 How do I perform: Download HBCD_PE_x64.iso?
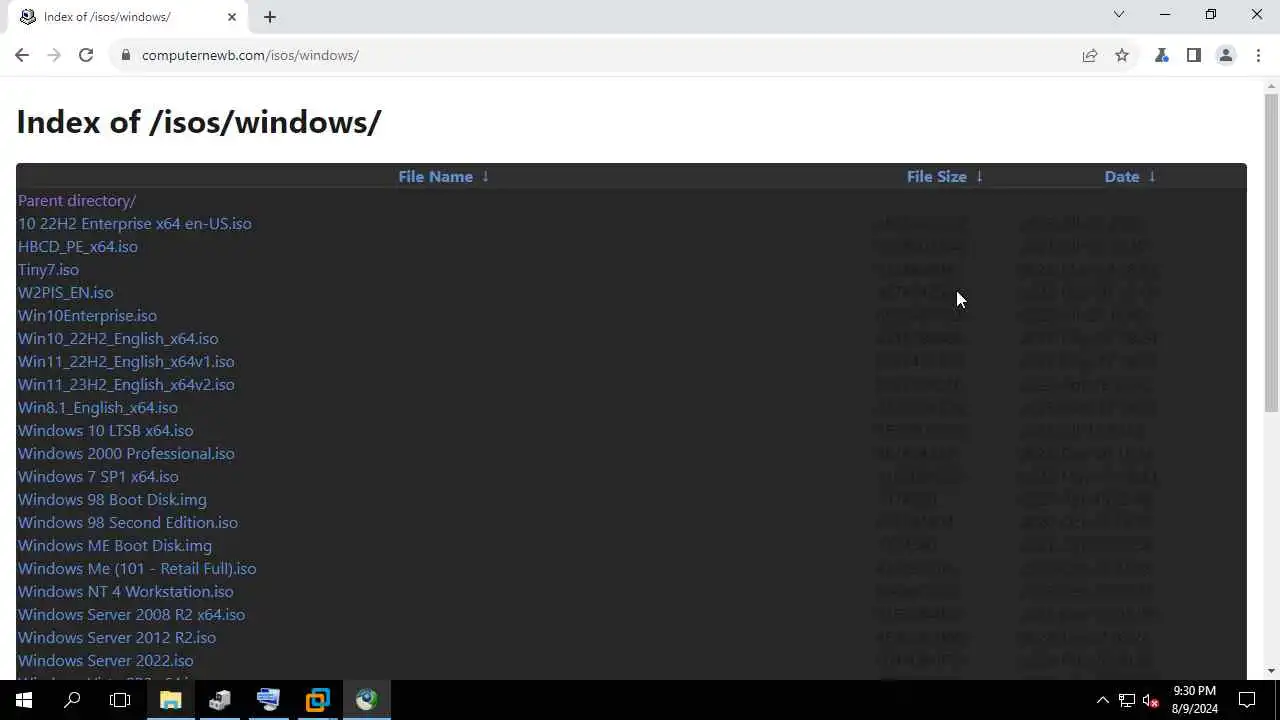point(78,246)
